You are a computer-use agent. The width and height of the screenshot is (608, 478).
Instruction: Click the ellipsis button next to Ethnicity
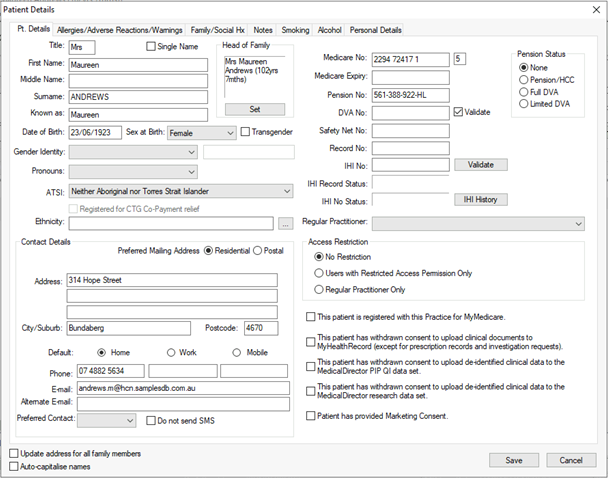point(285,224)
